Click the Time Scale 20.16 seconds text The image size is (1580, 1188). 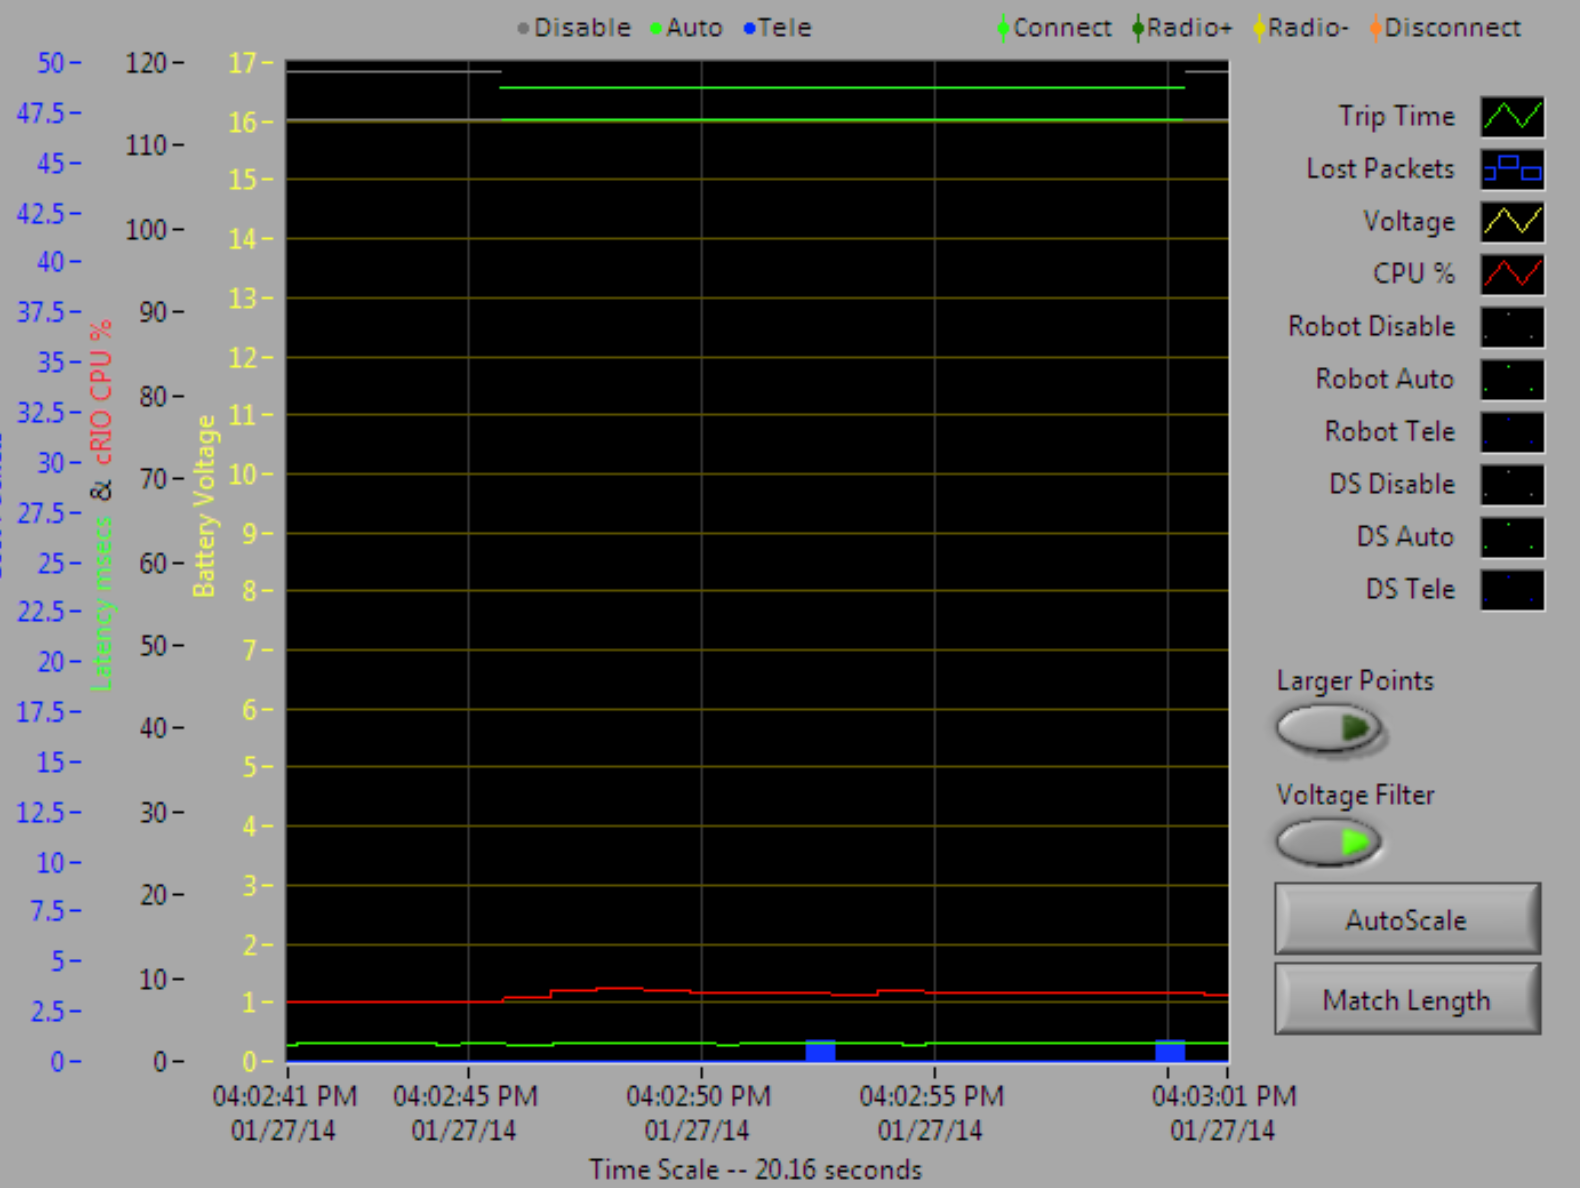(x=755, y=1169)
